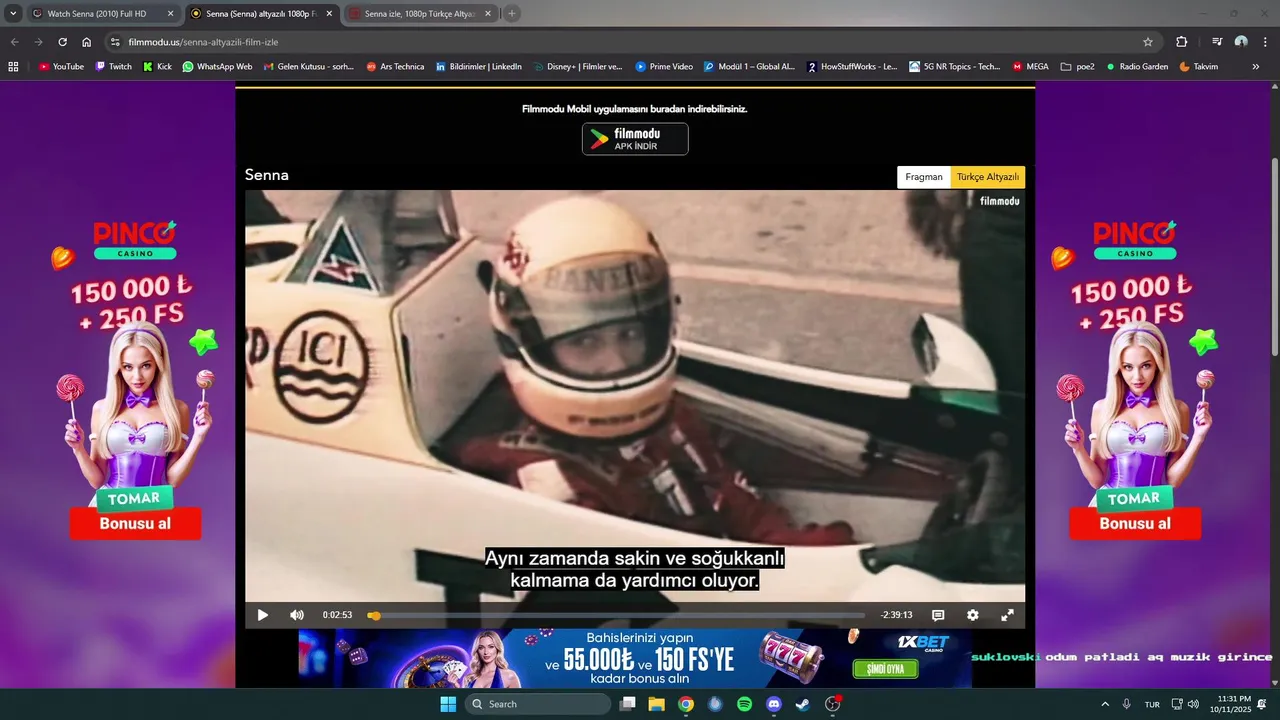Open Prime Video bookmark

coord(664,67)
